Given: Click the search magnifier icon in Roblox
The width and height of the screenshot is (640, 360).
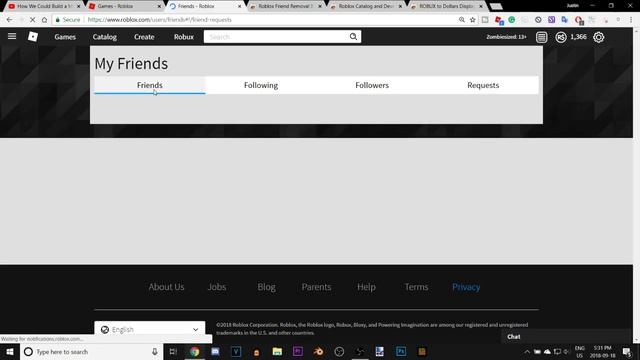Looking at the screenshot, I should coord(353,37).
